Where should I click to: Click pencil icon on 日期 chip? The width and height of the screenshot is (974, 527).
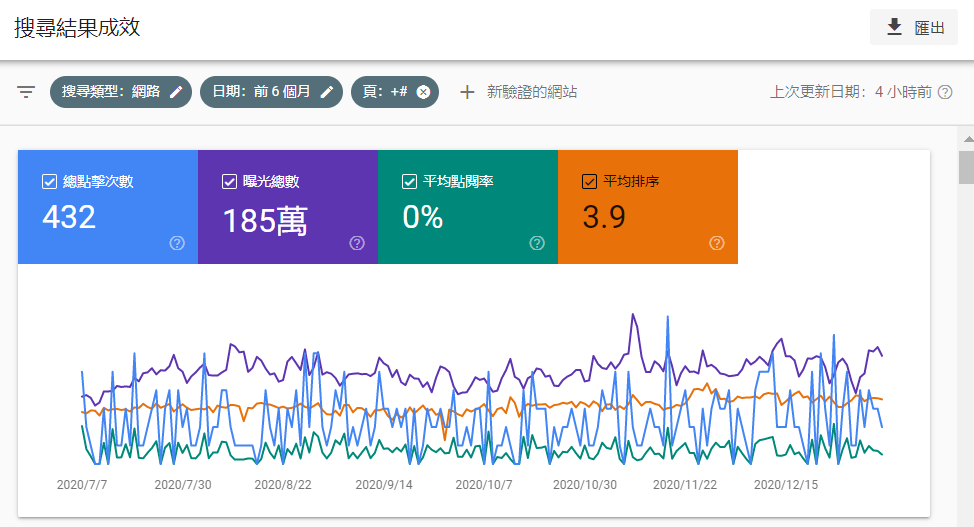327,92
